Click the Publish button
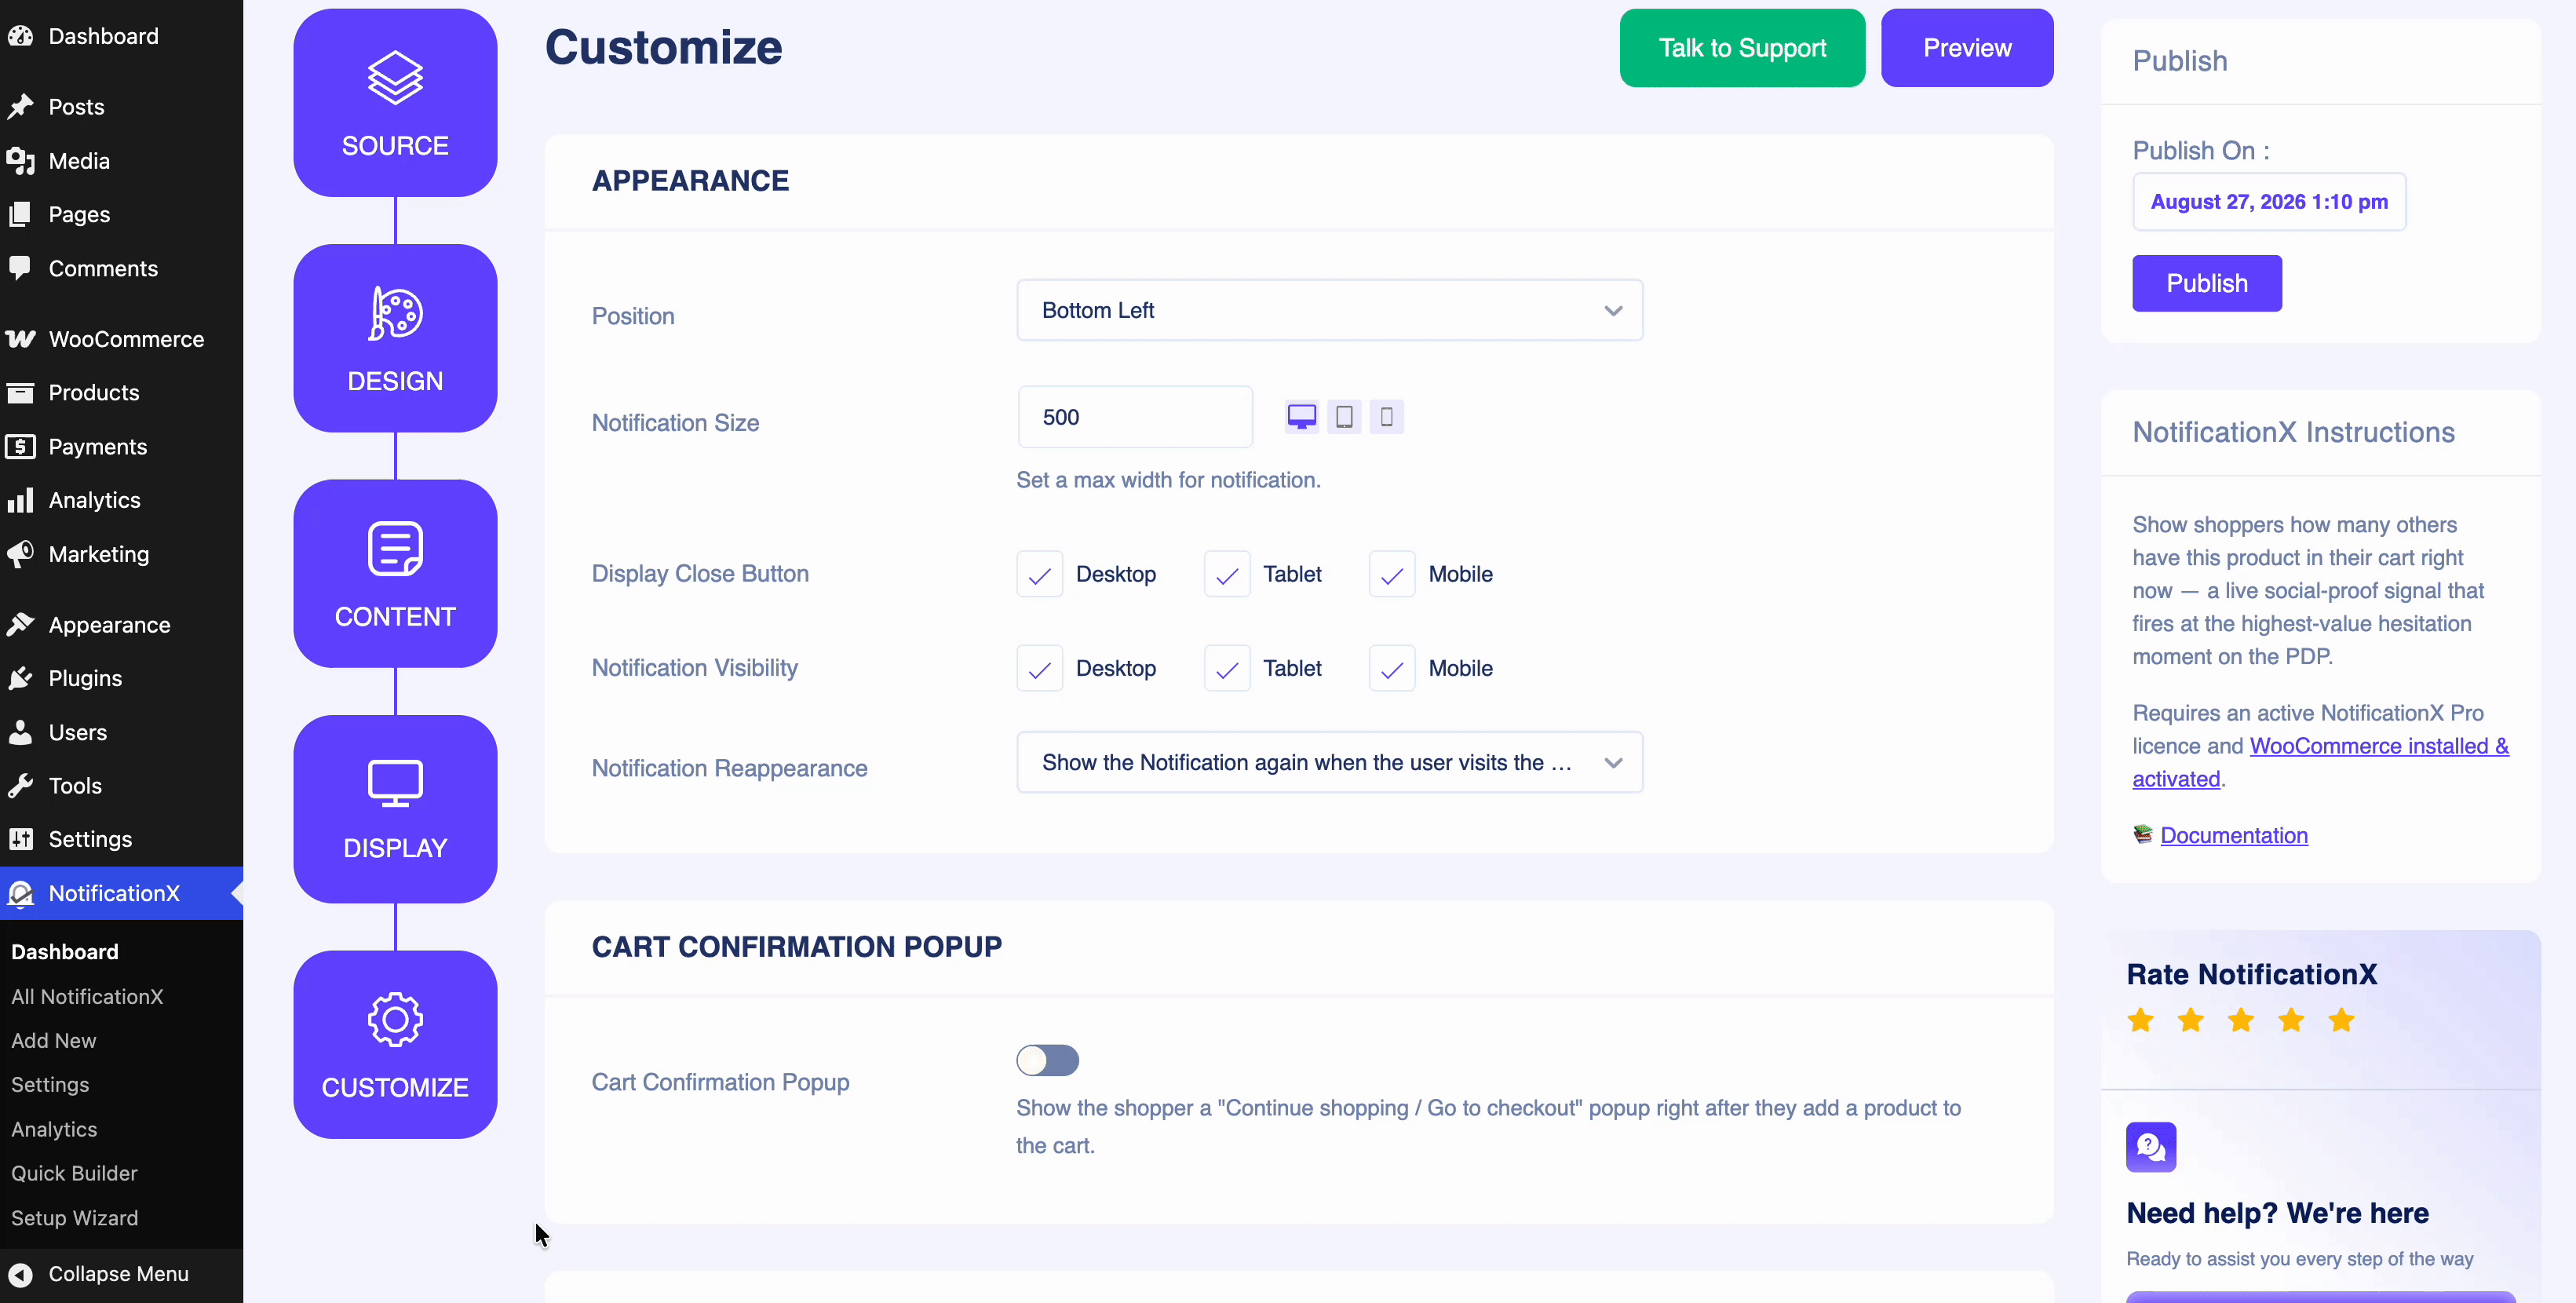2576x1303 pixels. coord(2207,283)
